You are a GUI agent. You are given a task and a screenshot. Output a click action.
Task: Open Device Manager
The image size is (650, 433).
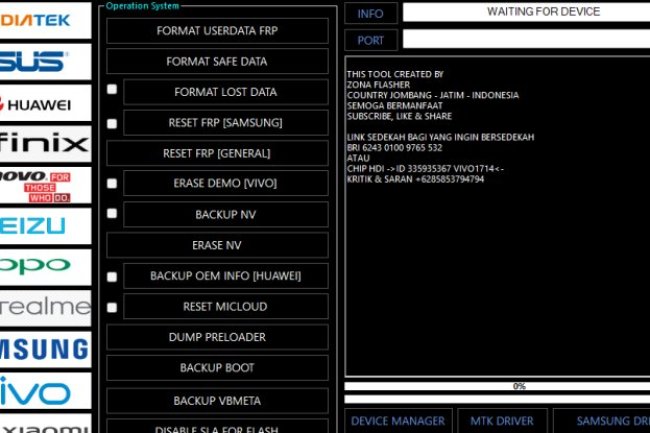click(x=398, y=421)
